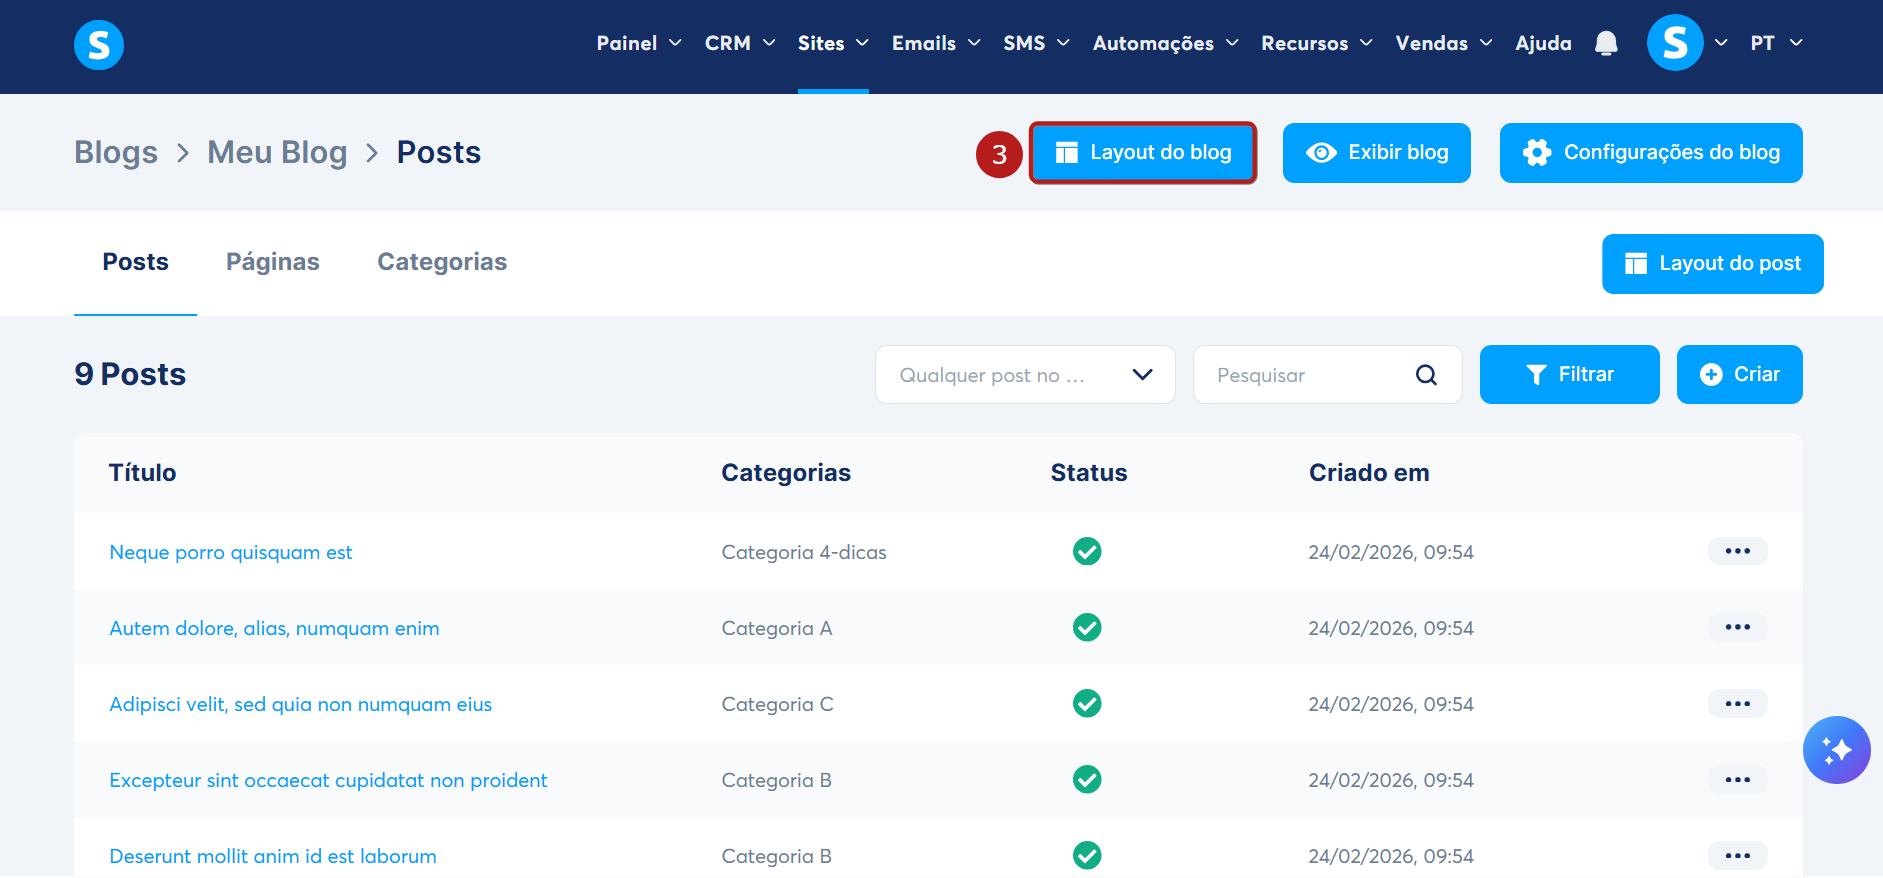Open options for Adipisci velit post
The image size is (1883, 878).
pyautogui.click(x=1737, y=703)
